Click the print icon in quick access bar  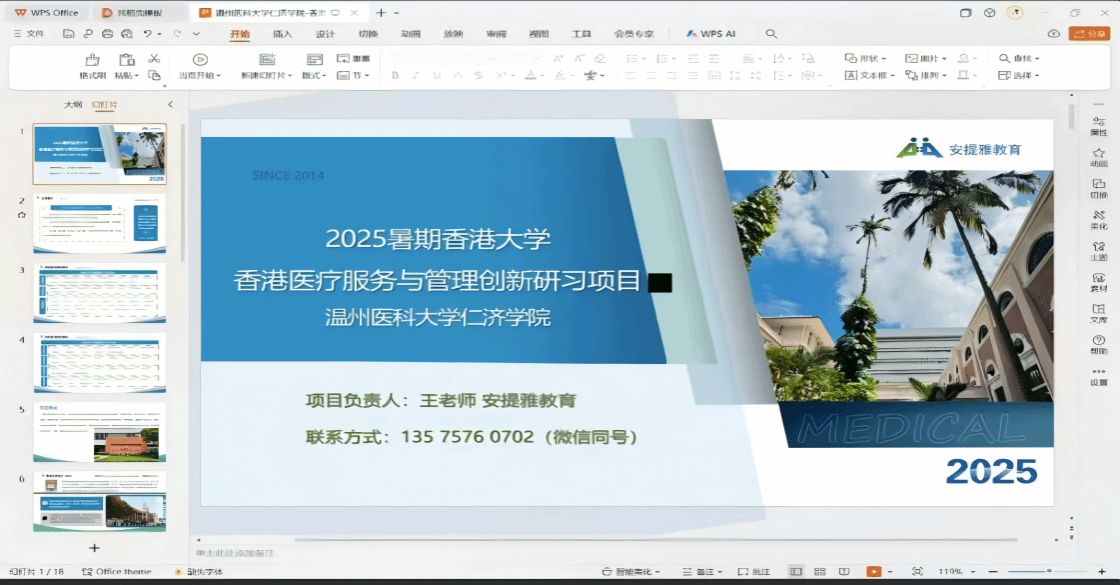pyautogui.click(x=107, y=33)
